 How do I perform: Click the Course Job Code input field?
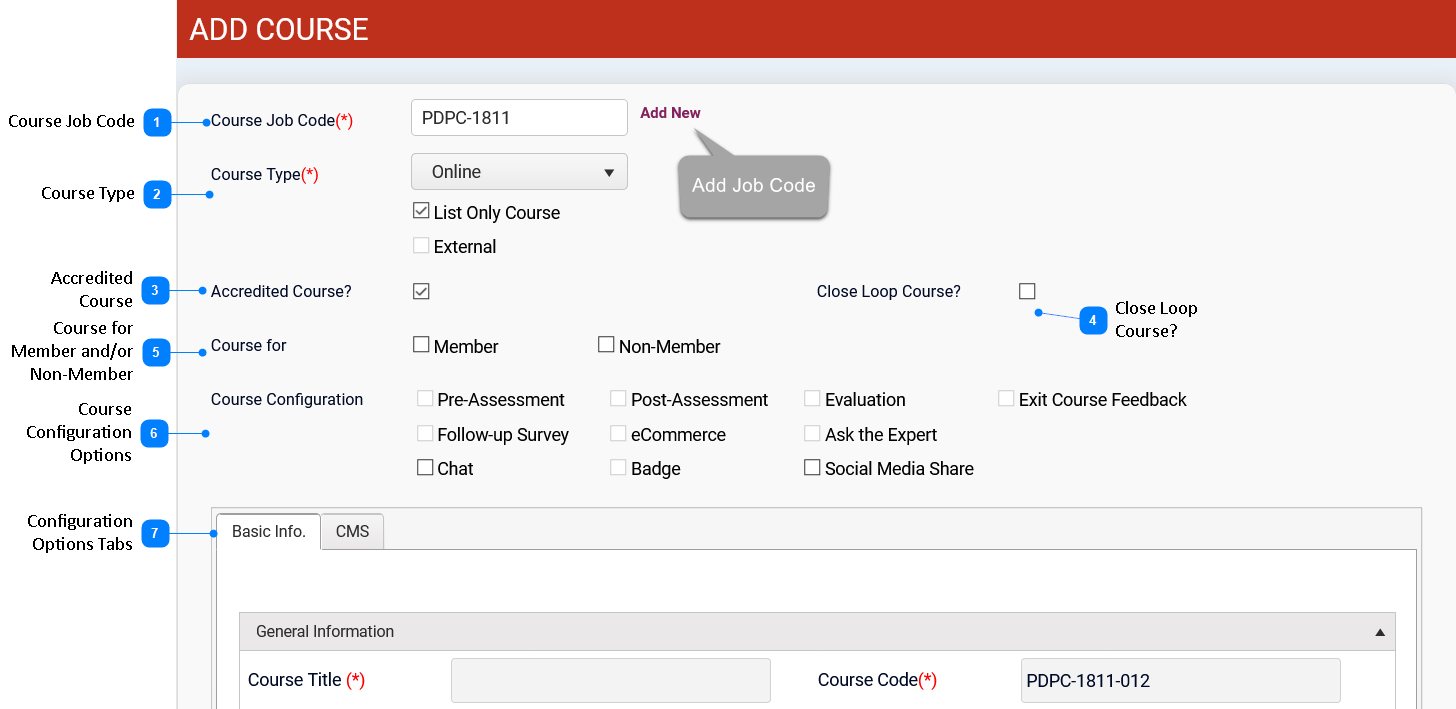tap(518, 118)
